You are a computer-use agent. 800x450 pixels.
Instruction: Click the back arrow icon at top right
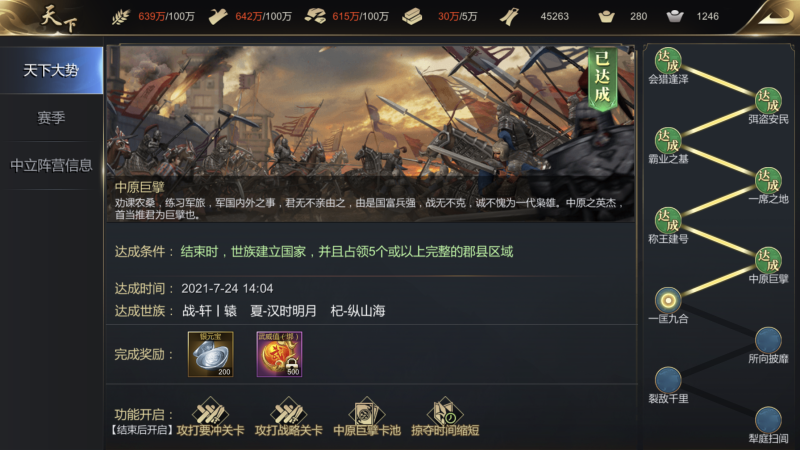(776, 16)
